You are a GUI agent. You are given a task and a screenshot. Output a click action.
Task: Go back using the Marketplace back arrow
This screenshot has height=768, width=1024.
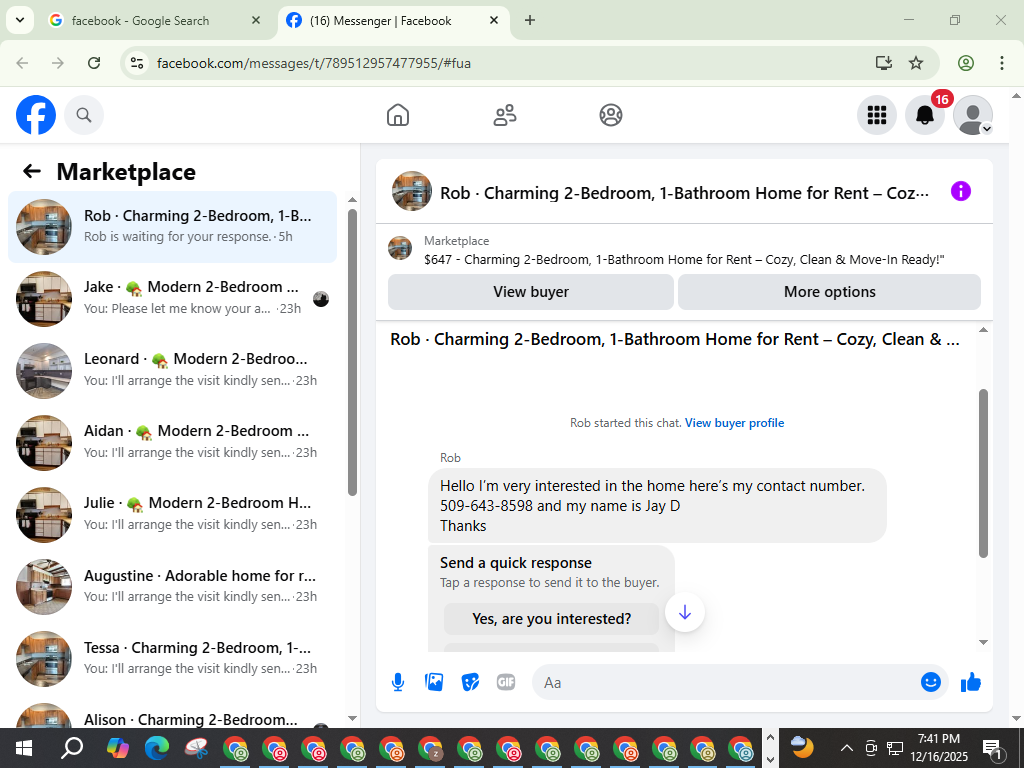coord(32,171)
